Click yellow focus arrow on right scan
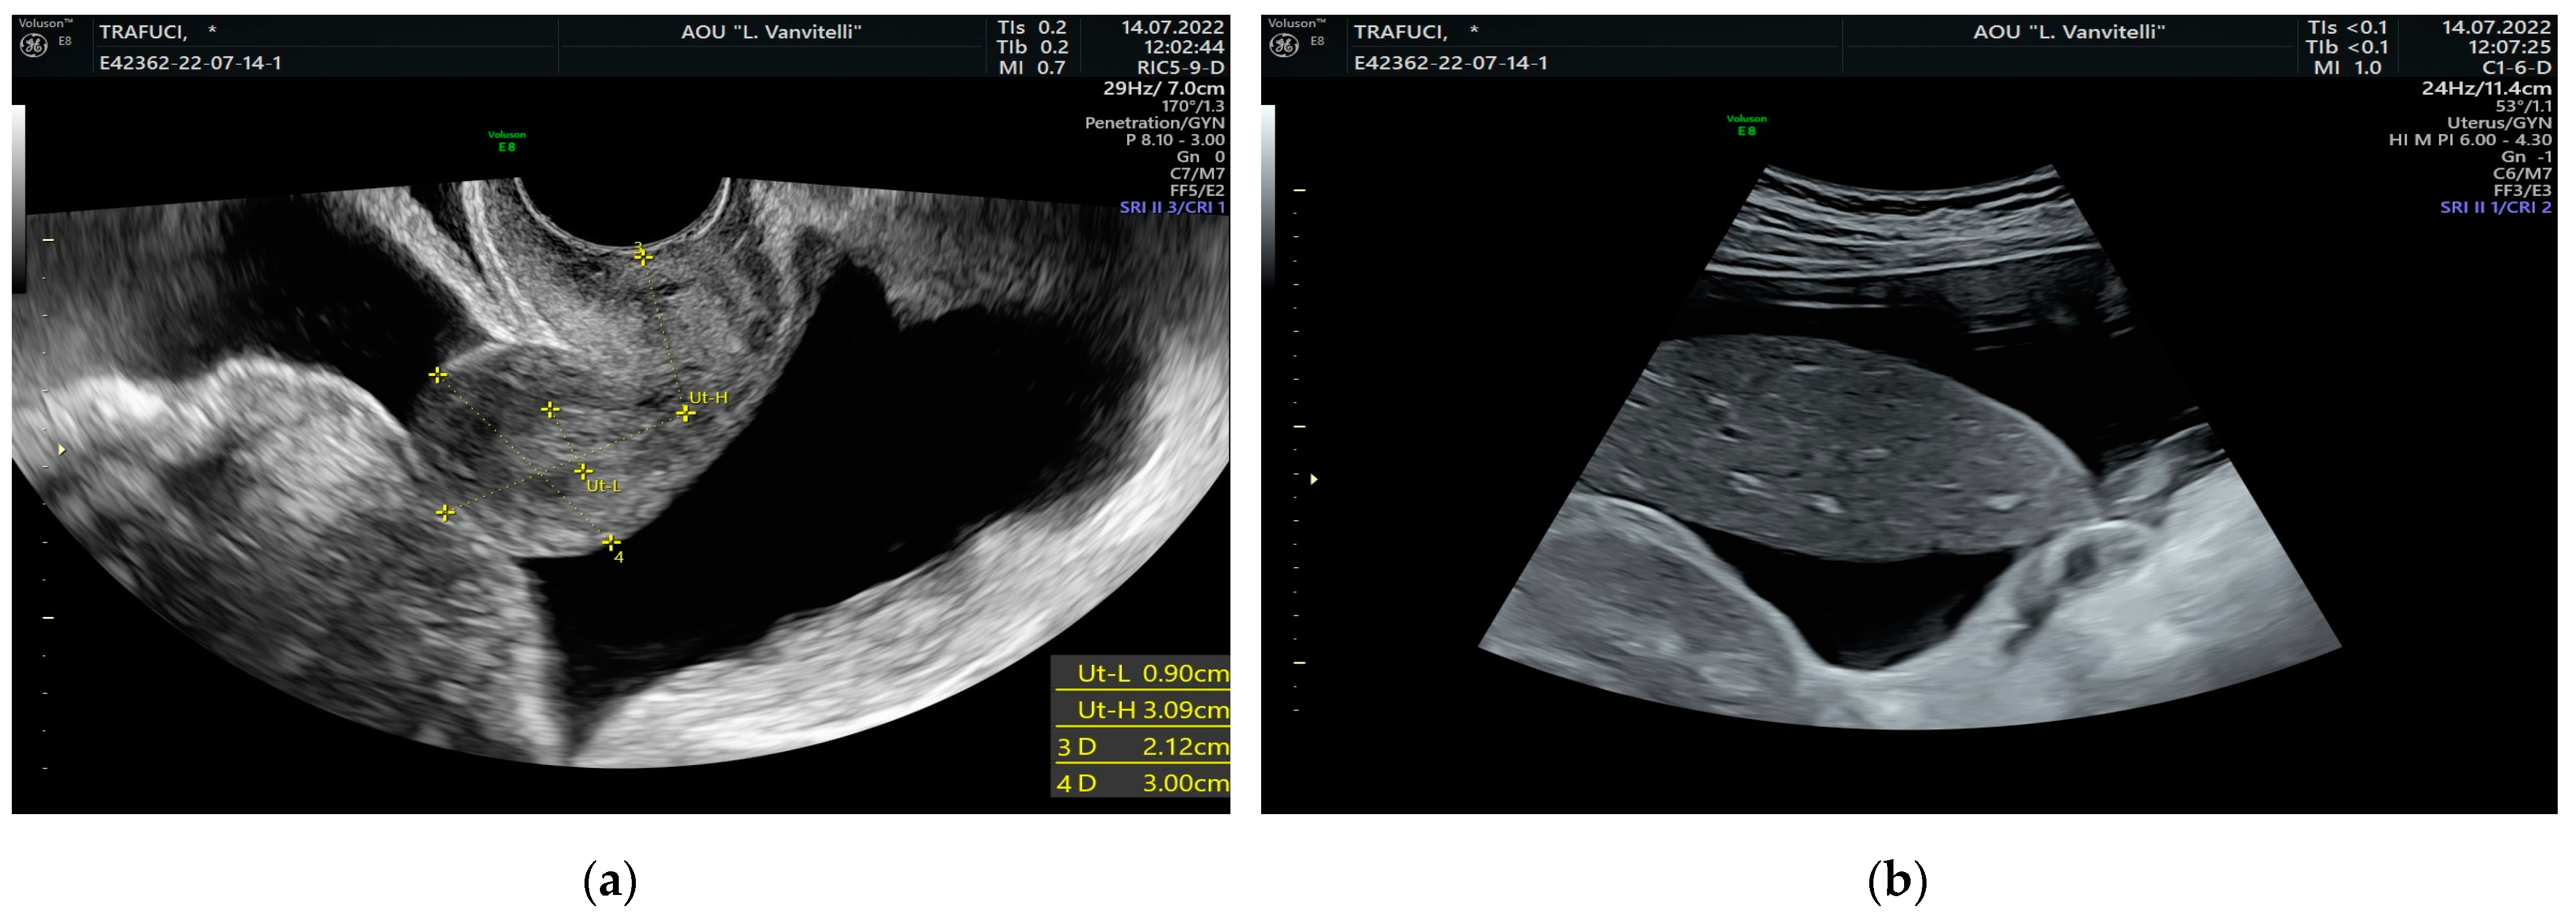The image size is (2576, 918). click(1314, 479)
